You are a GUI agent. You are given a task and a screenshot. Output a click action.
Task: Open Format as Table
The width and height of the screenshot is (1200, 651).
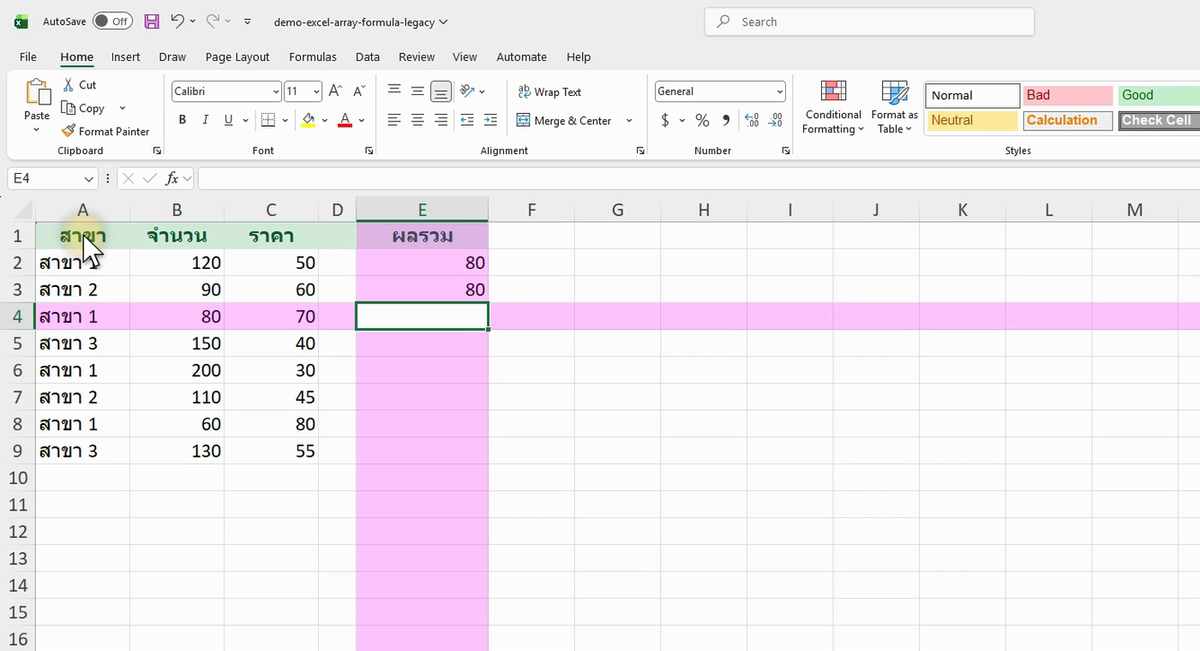894,107
